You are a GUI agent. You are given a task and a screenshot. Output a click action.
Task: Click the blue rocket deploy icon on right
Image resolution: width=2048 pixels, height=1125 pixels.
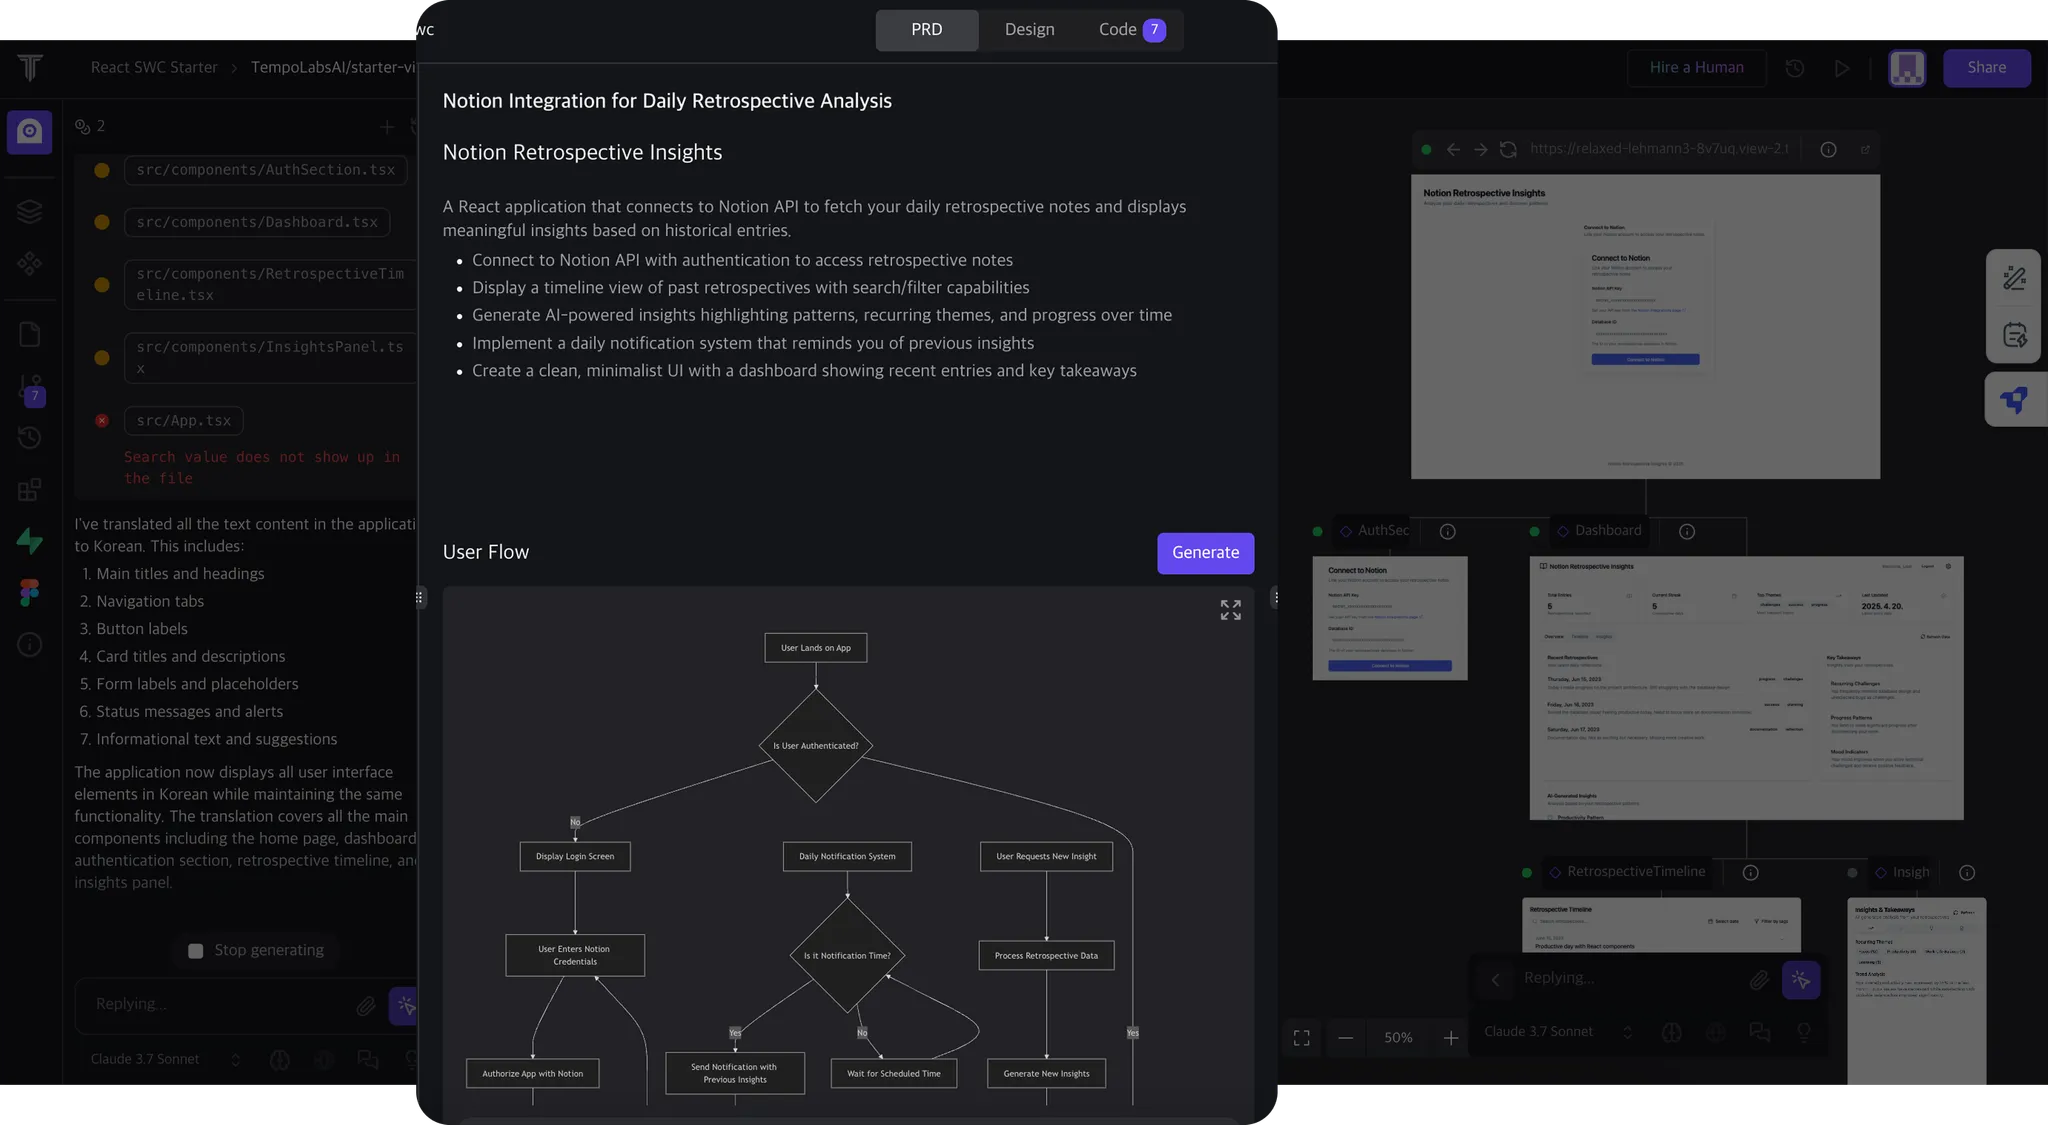[x=2014, y=400]
